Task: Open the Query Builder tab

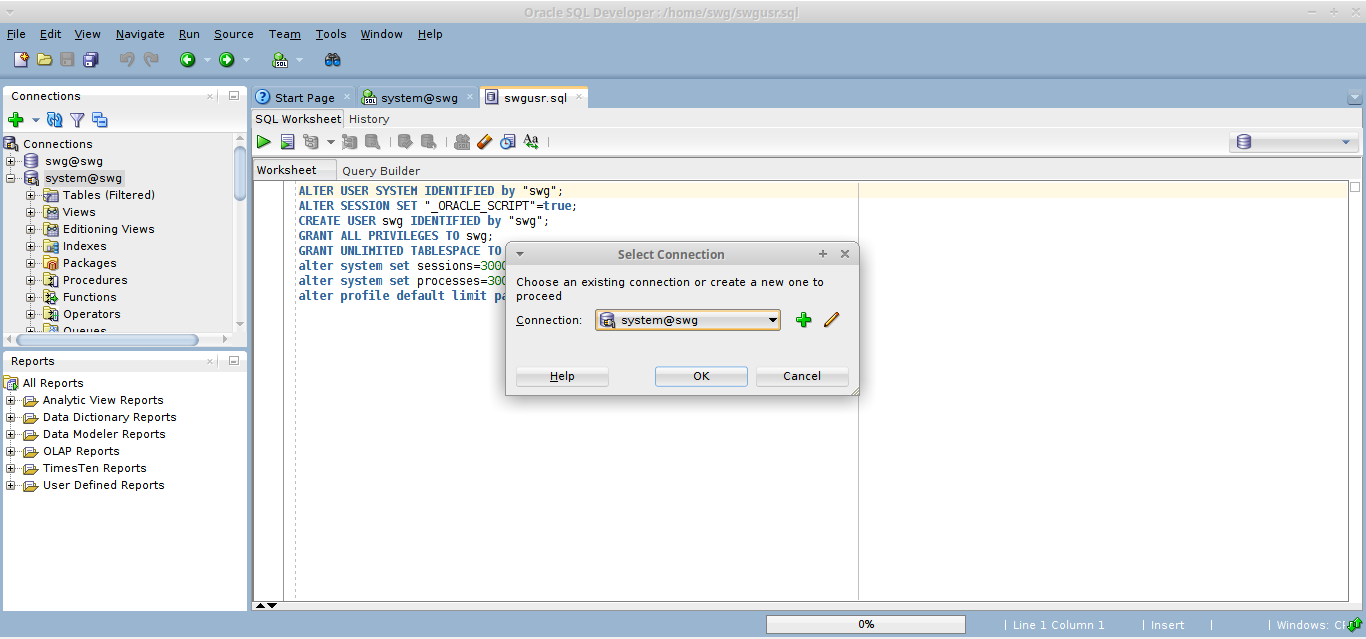Action: (381, 170)
